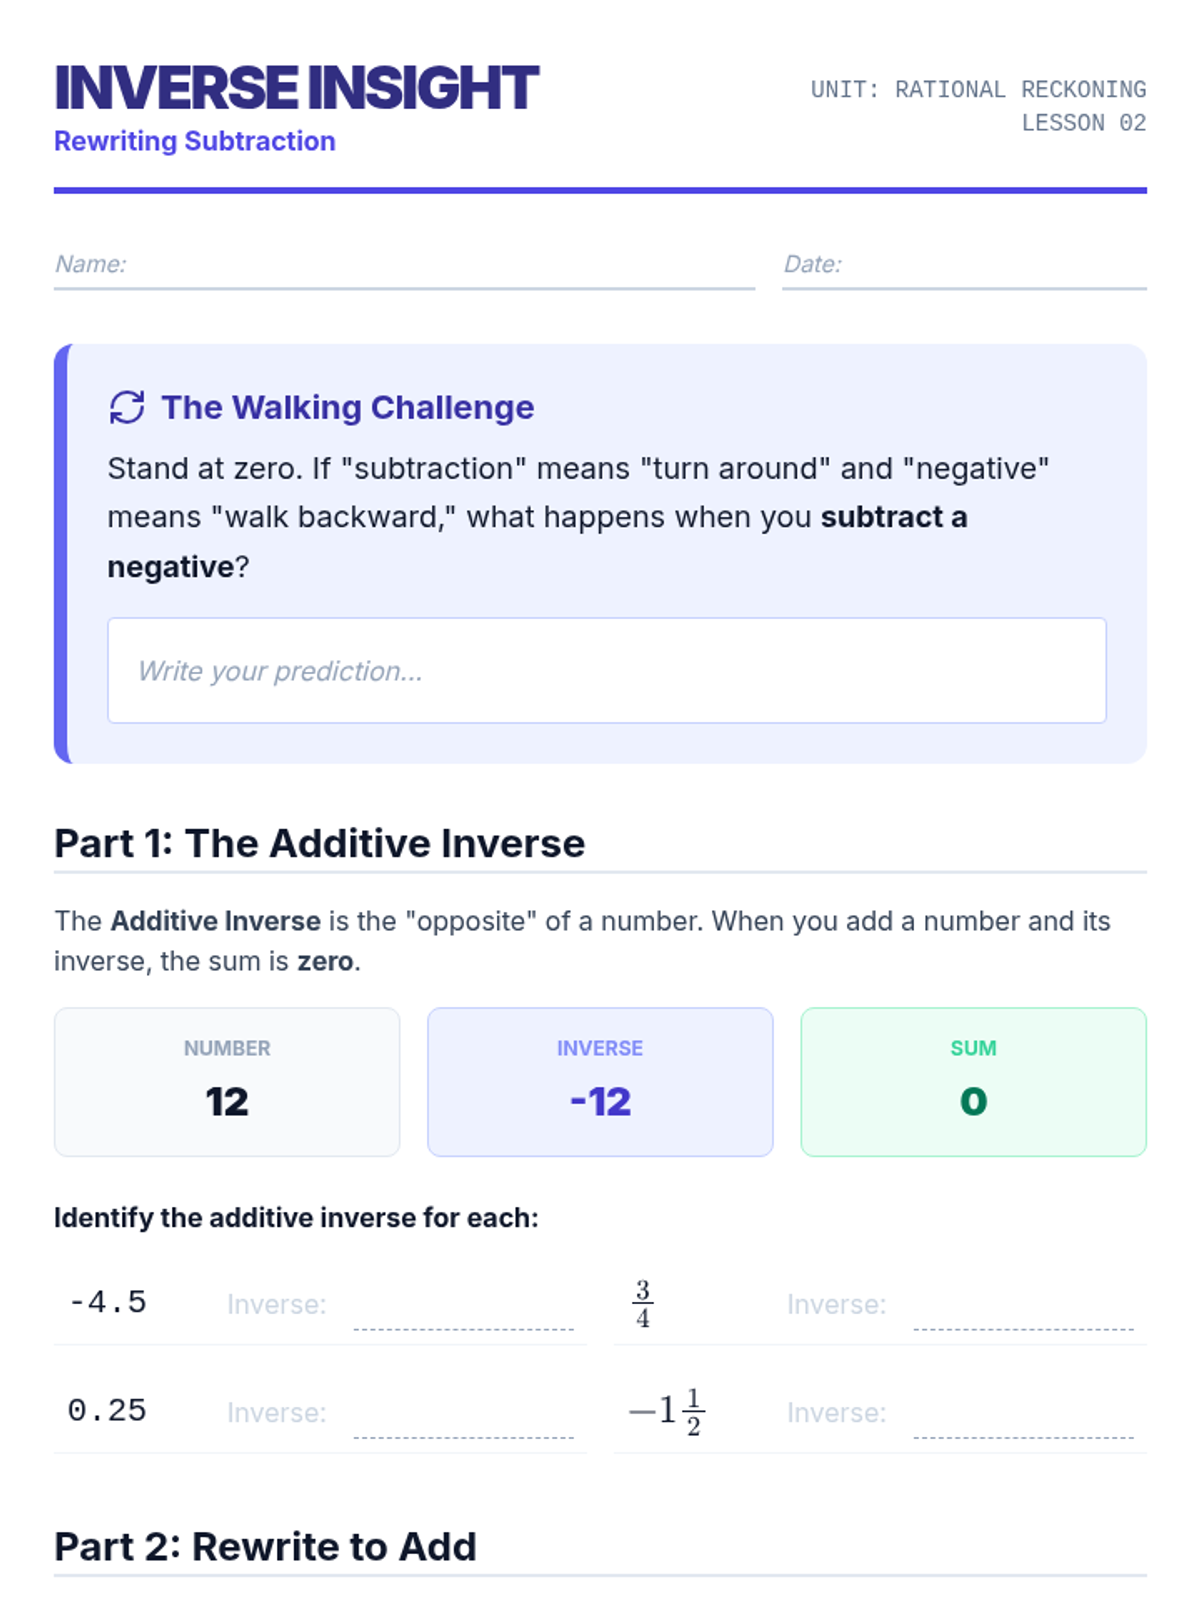Click the refresh arrows icon beside Walking Challenge
Image resolution: width=1200 pixels, height=1600 pixels.
click(127, 408)
